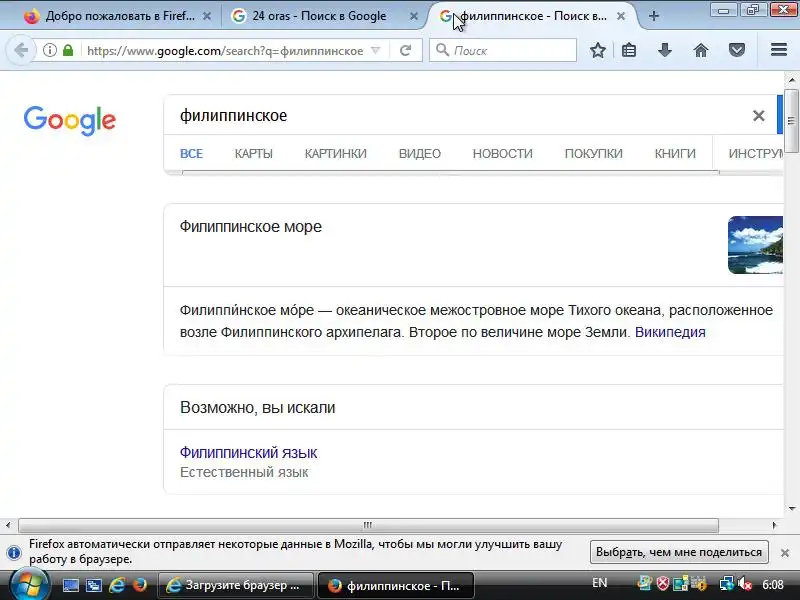Click the magnifier icon in Firefox search box
This screenshot has height=600, width=800.
point(442,50)
